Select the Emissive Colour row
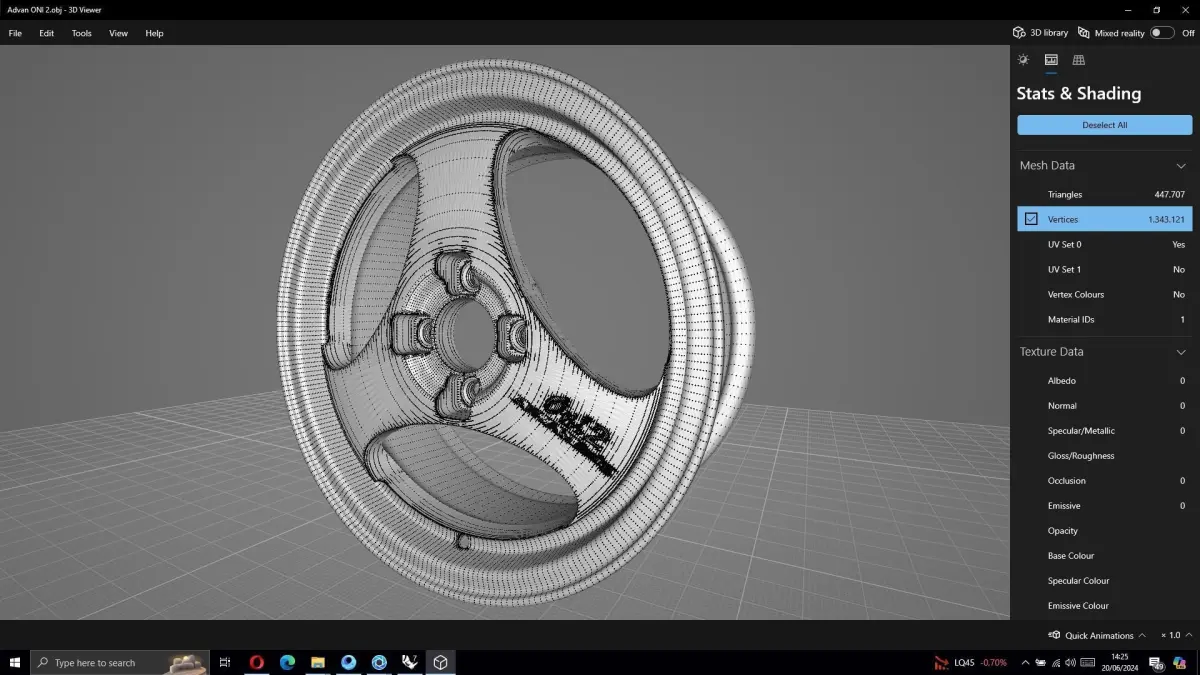The width and height of the screenshot is (1200, 675). point(1104,605)
